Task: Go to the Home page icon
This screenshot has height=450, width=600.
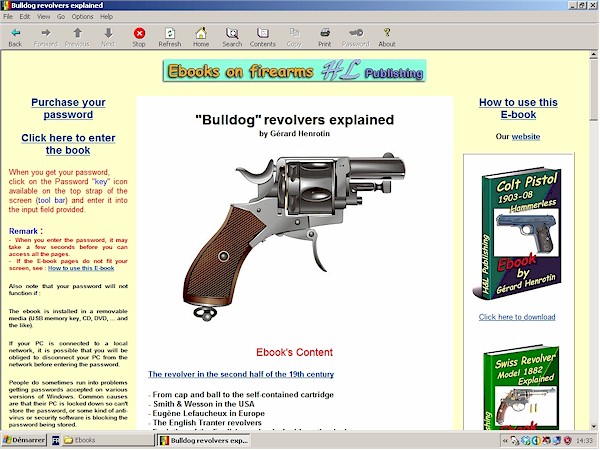Action: 201,37
